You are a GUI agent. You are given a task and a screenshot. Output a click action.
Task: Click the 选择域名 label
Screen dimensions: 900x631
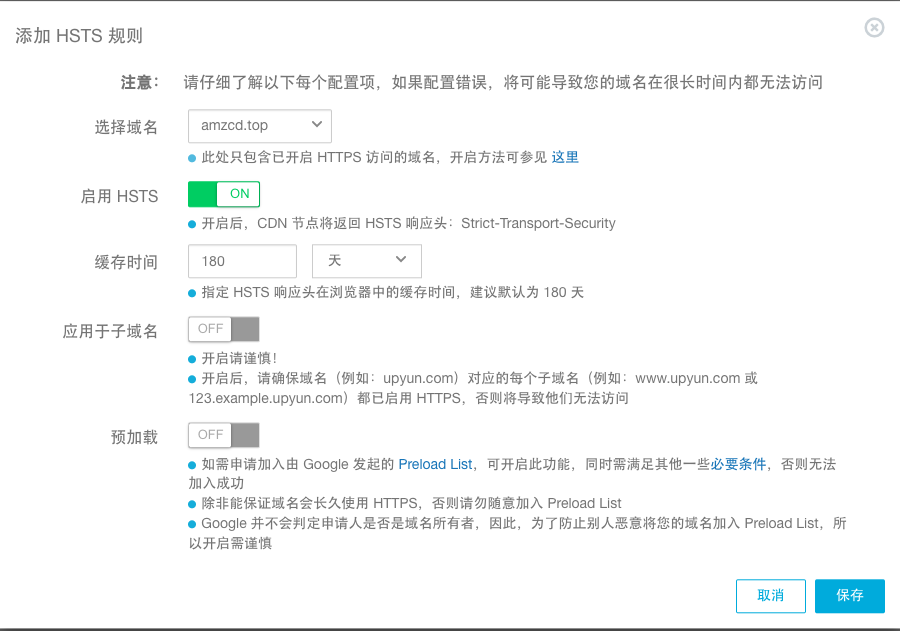(126, 127)
